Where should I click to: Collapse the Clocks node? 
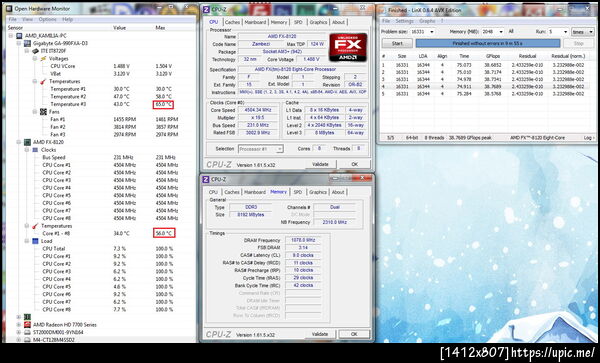[27, 150]
